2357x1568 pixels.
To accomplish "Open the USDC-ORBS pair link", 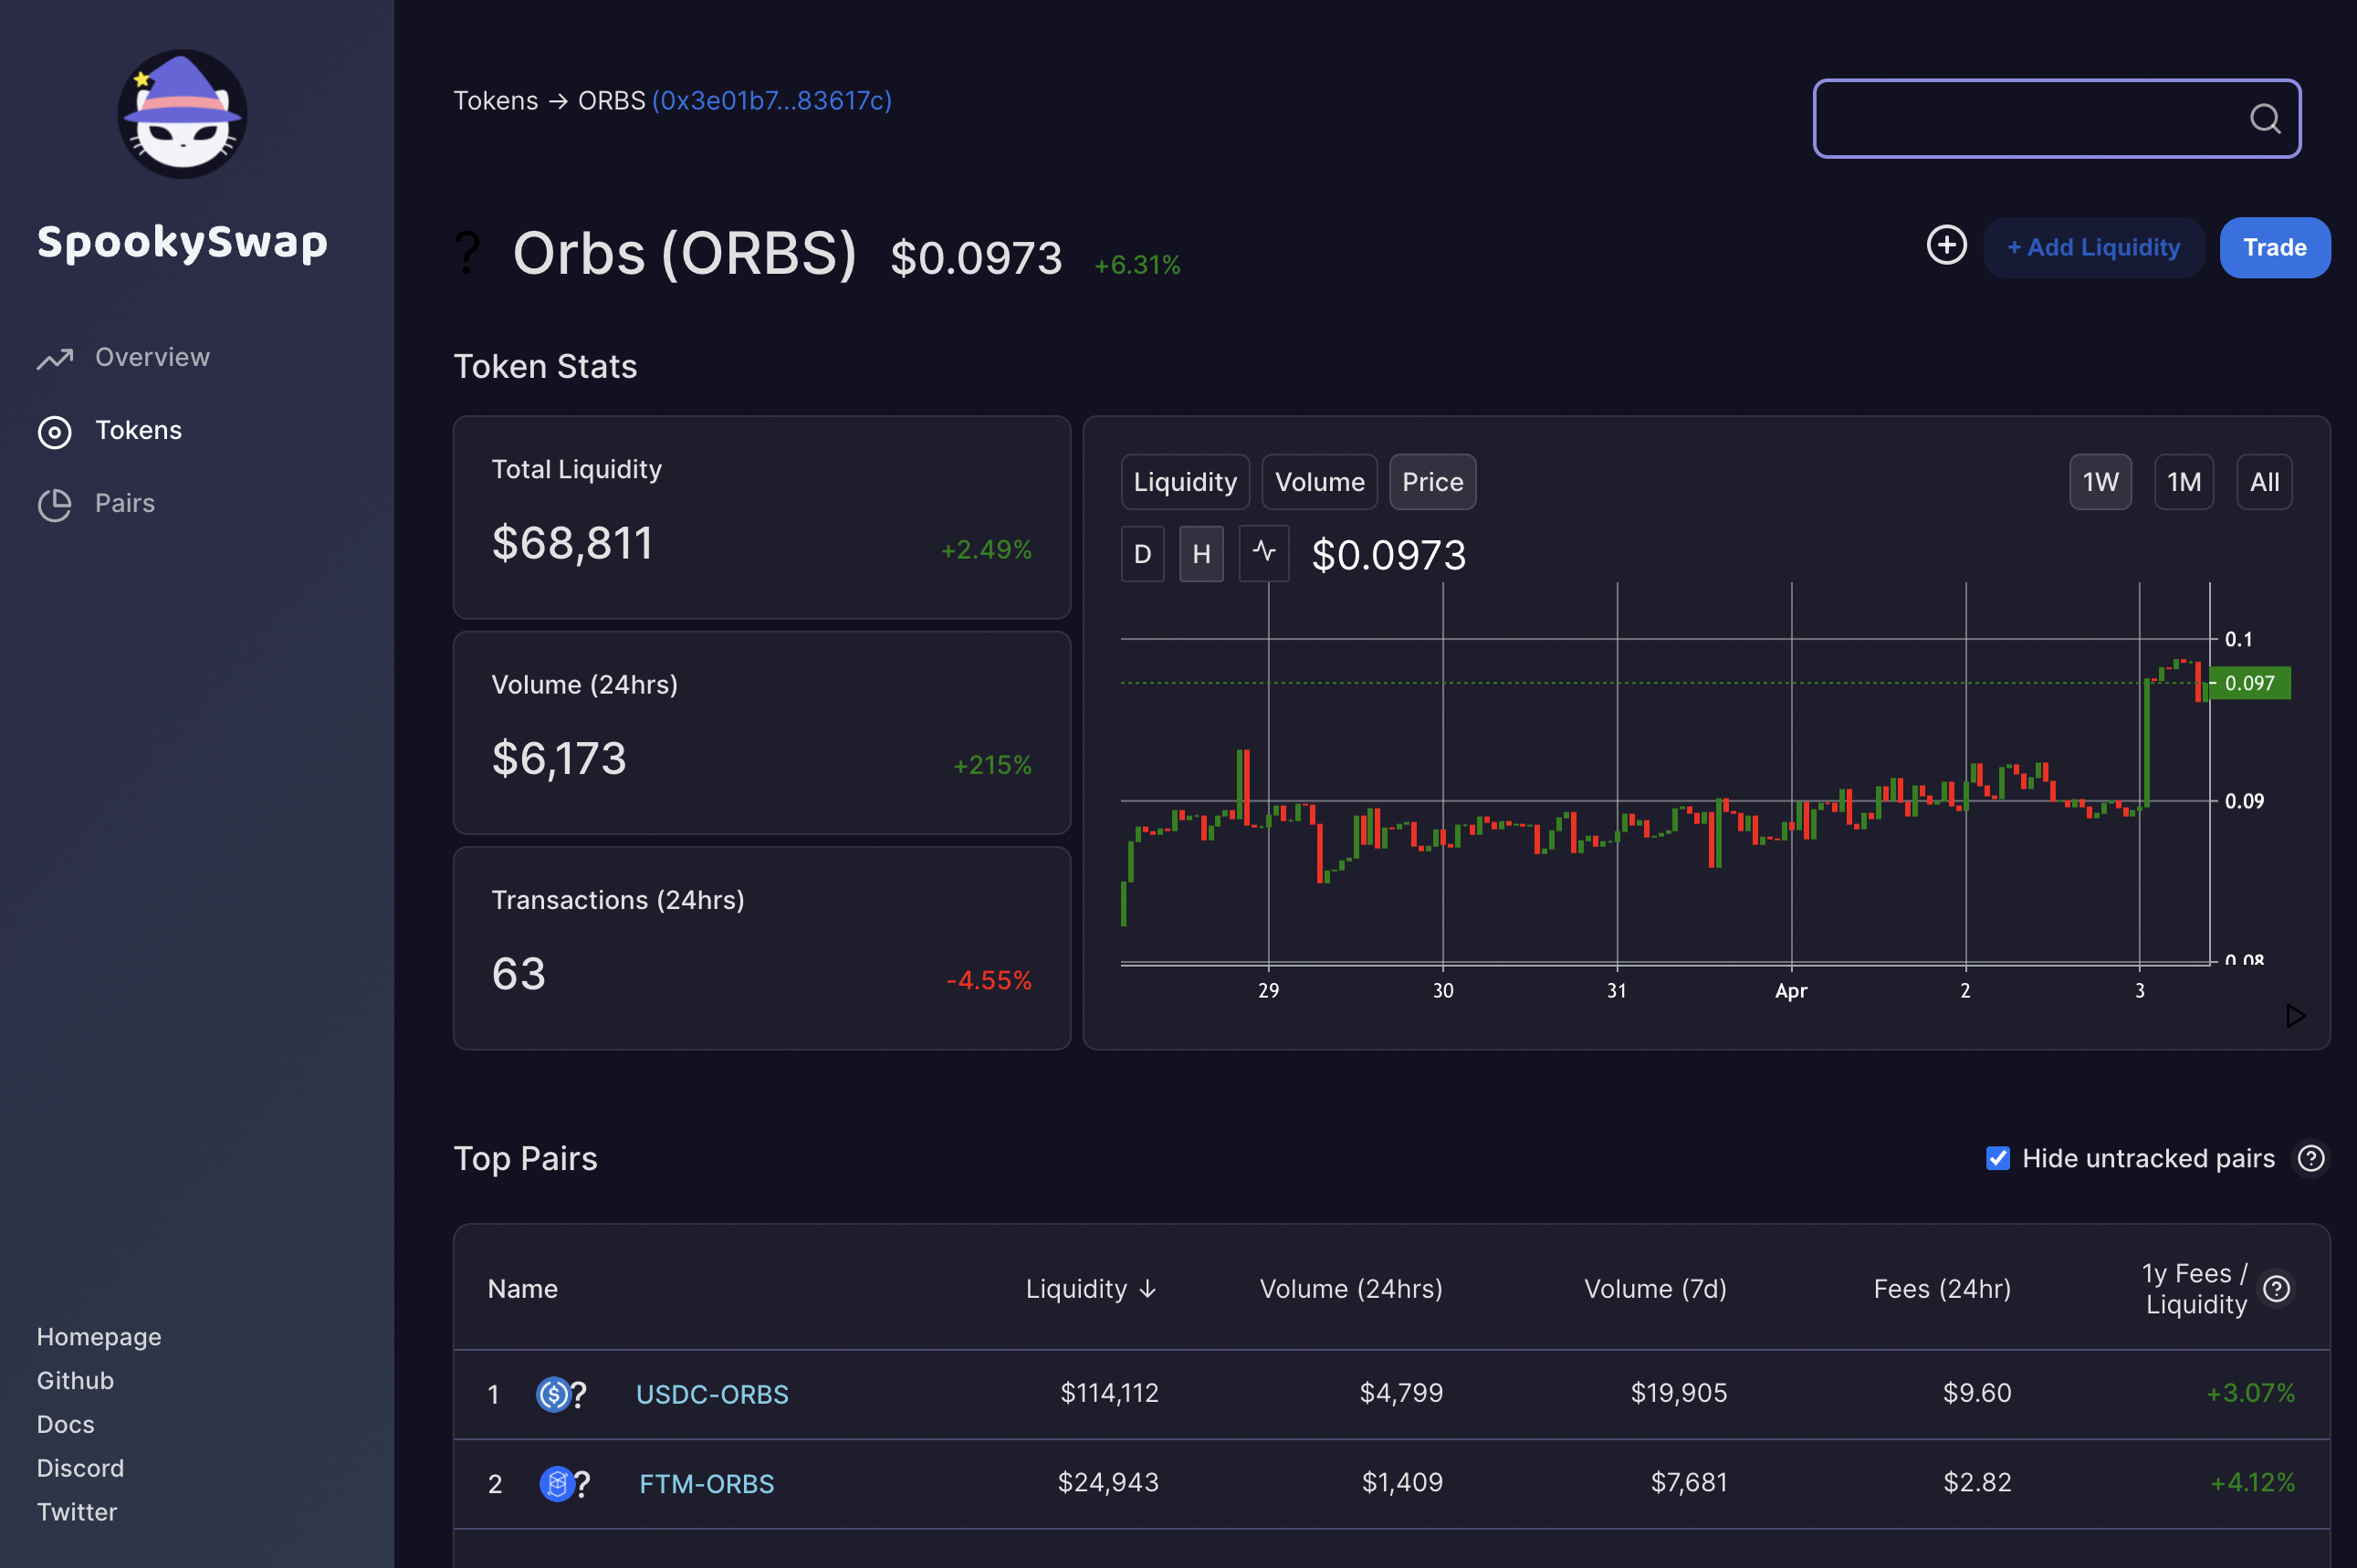I will pyautogui.click(x=712, y=1394).
